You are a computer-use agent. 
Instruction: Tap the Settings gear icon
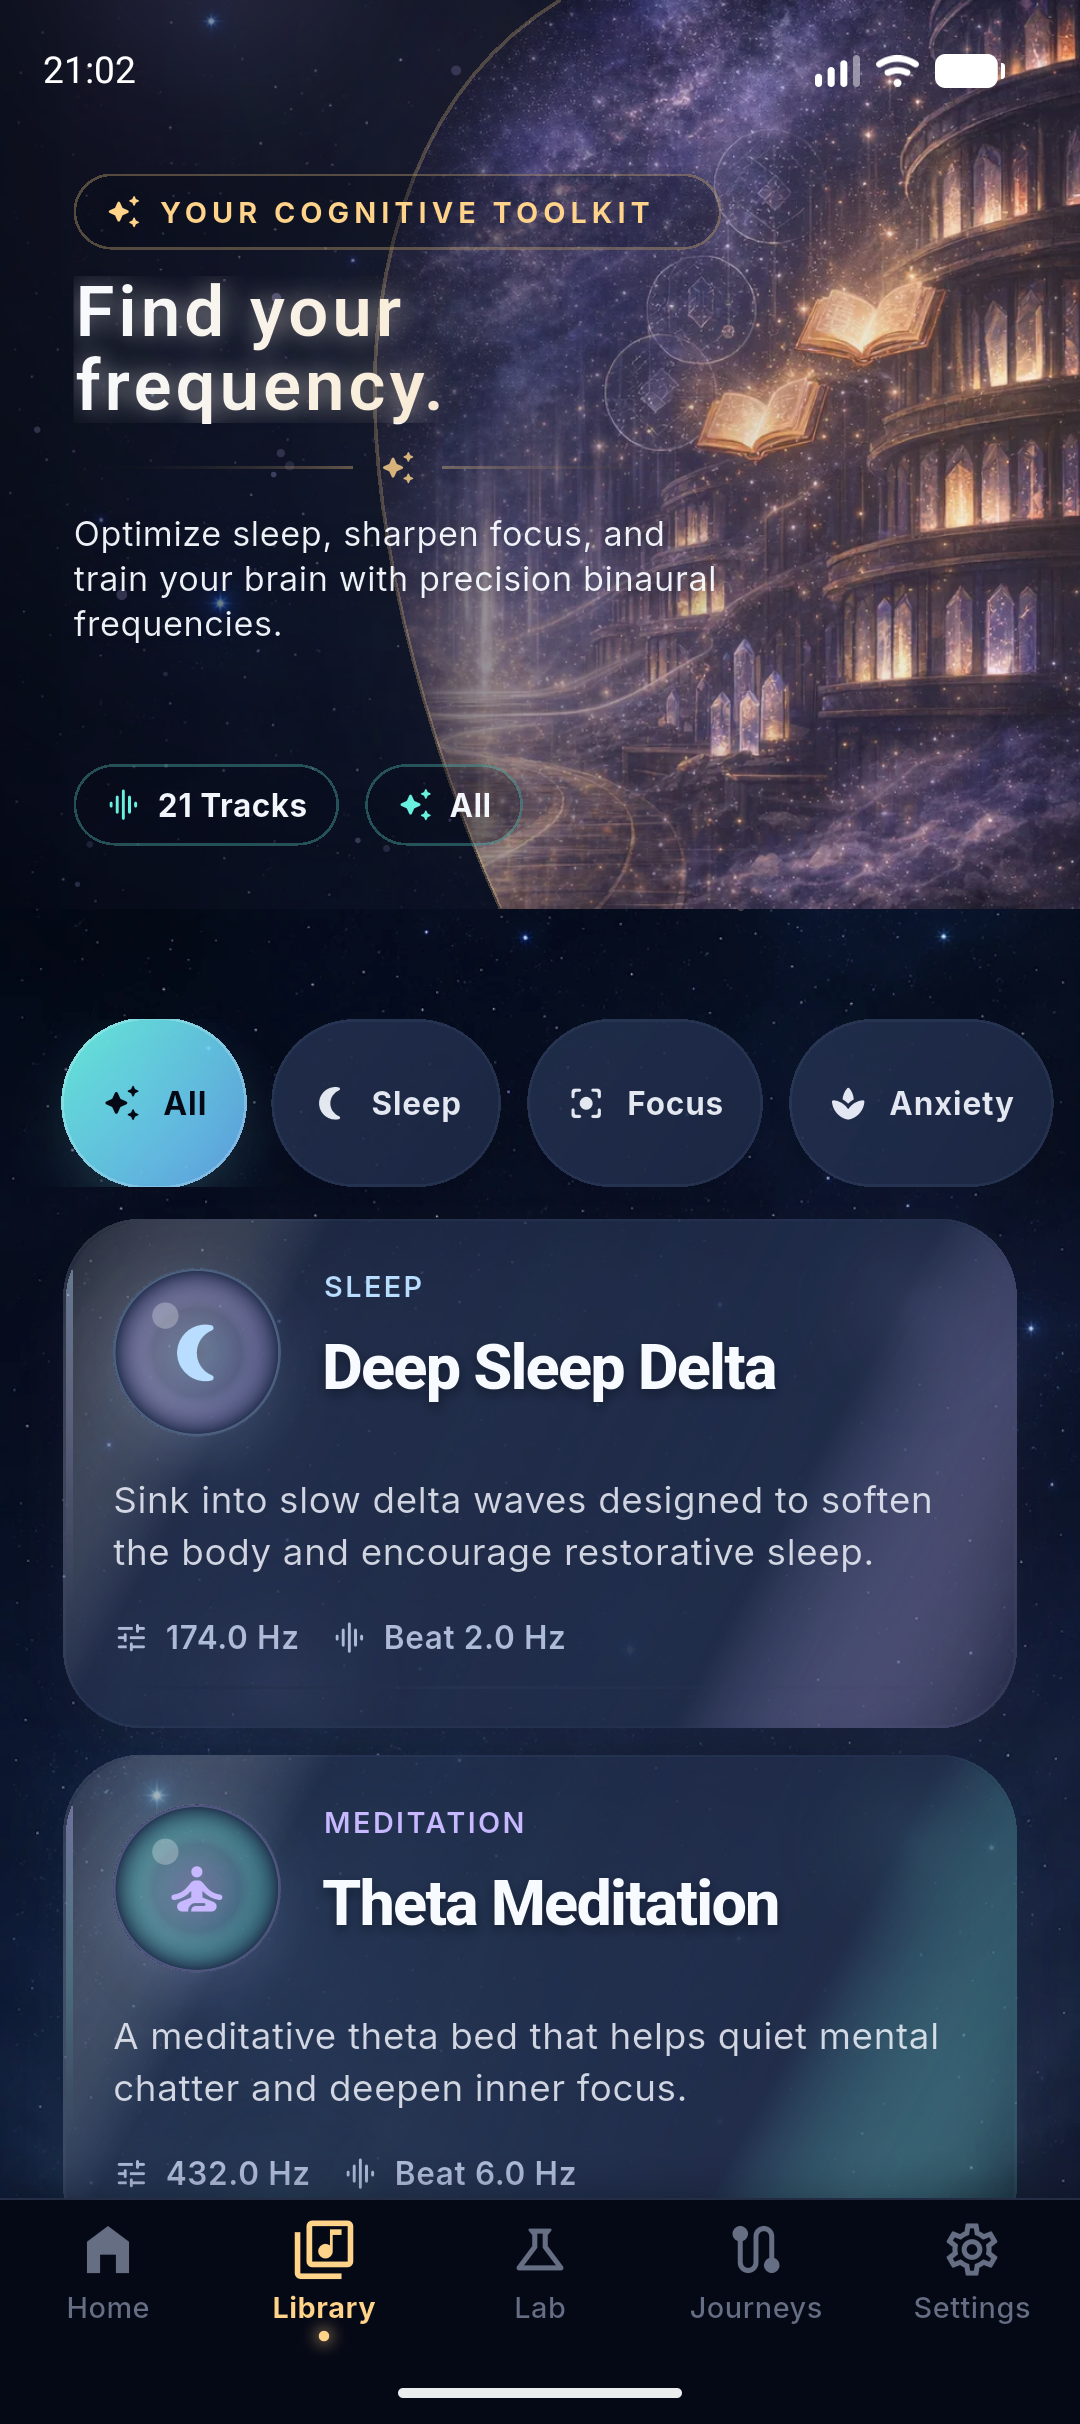(x=972, y=2250)
